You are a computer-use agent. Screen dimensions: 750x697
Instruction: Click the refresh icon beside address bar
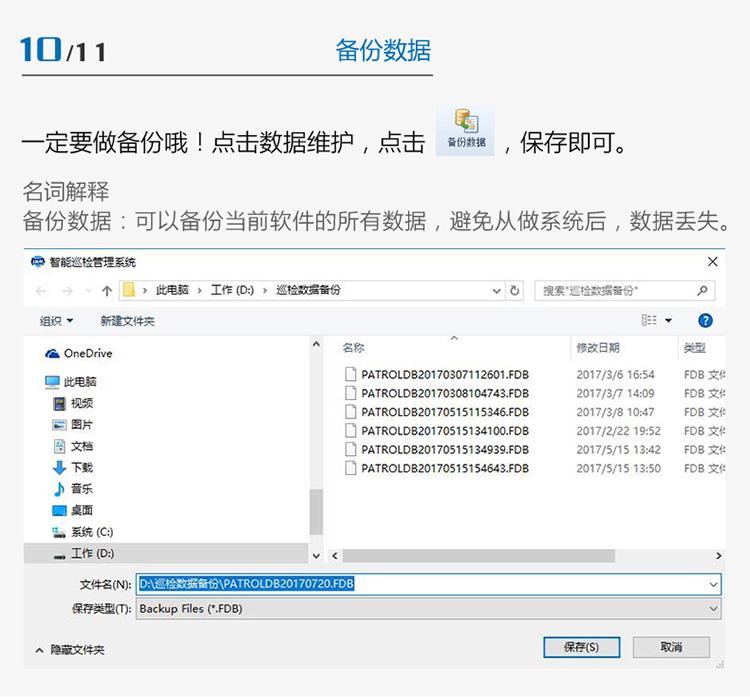coord(515,291)
